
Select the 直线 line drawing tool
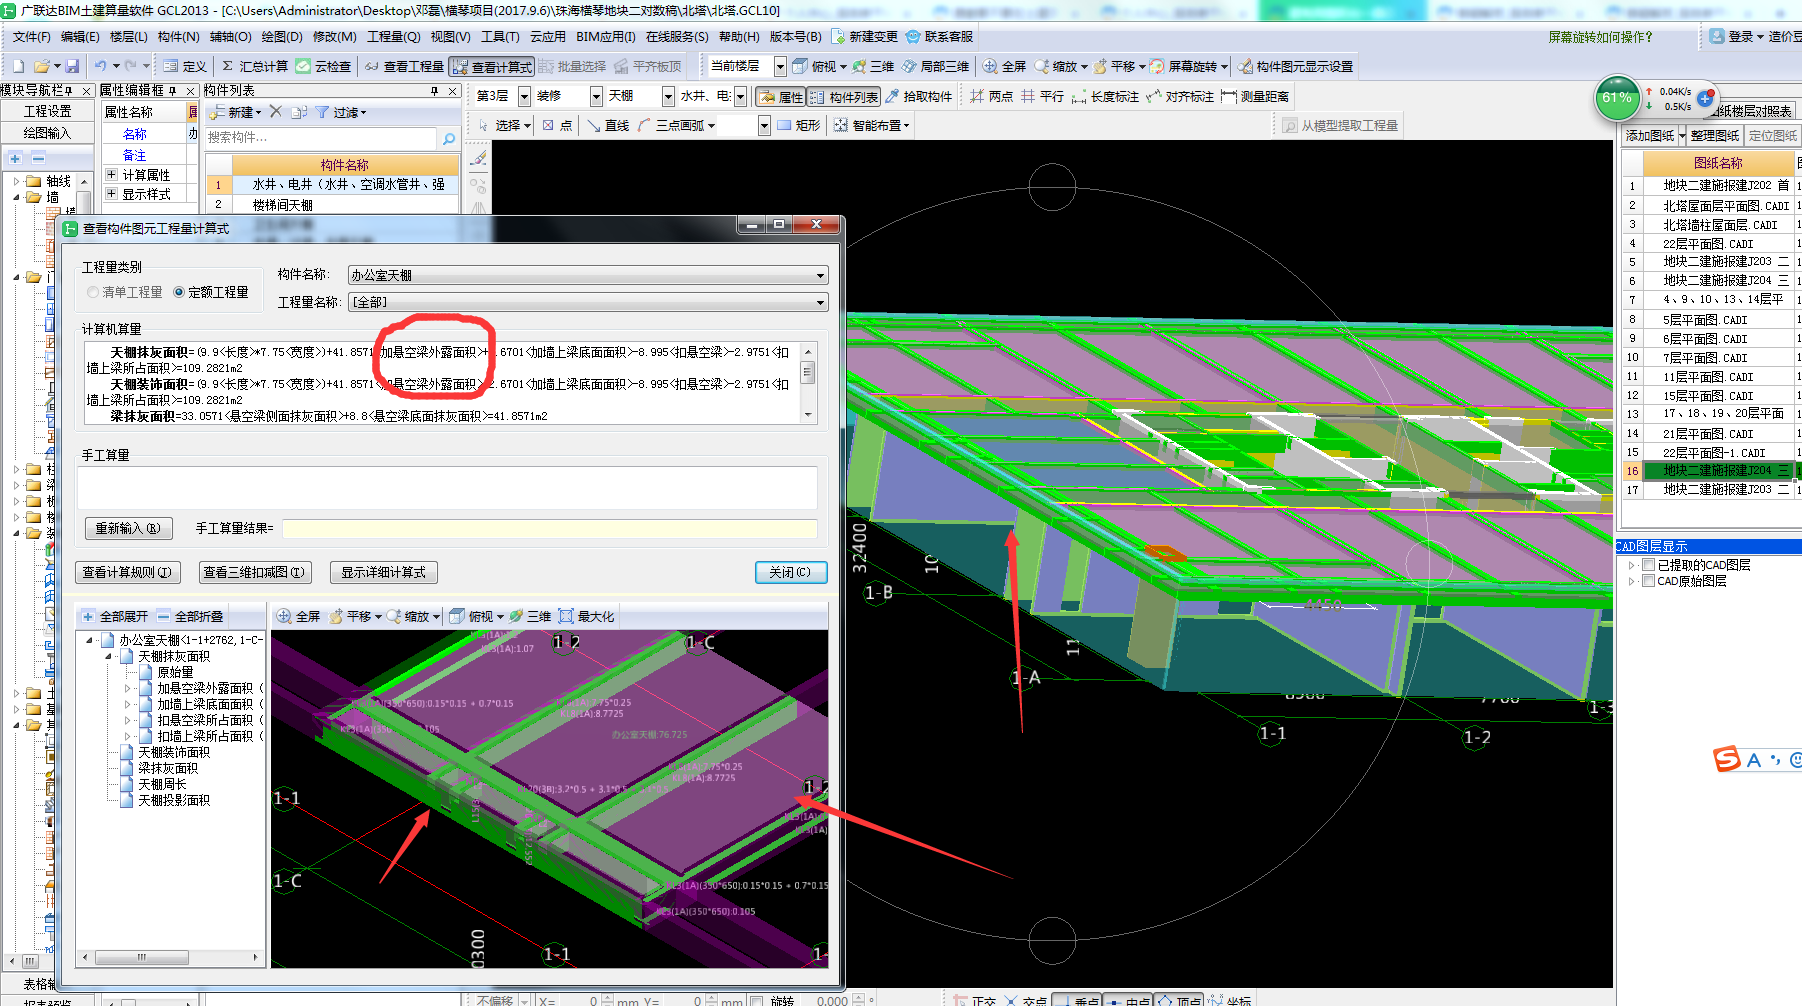click(609, 125)
